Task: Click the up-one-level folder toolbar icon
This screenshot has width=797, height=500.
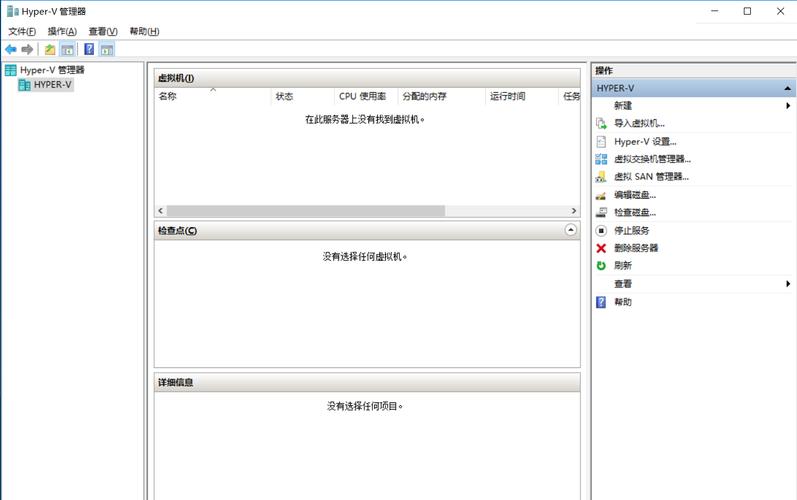Action: click(x=50, y=49)
